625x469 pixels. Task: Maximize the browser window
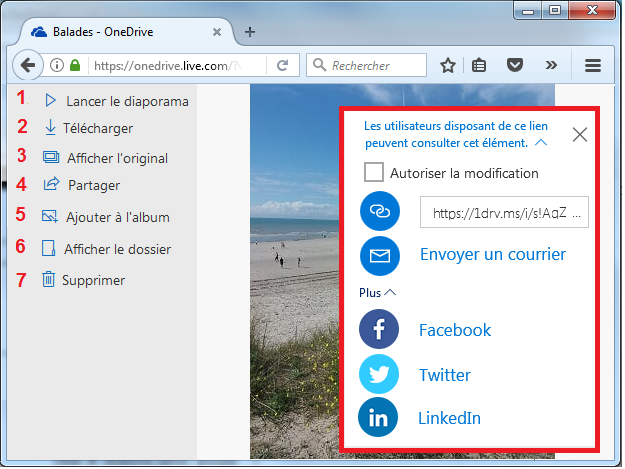point(555,10)
